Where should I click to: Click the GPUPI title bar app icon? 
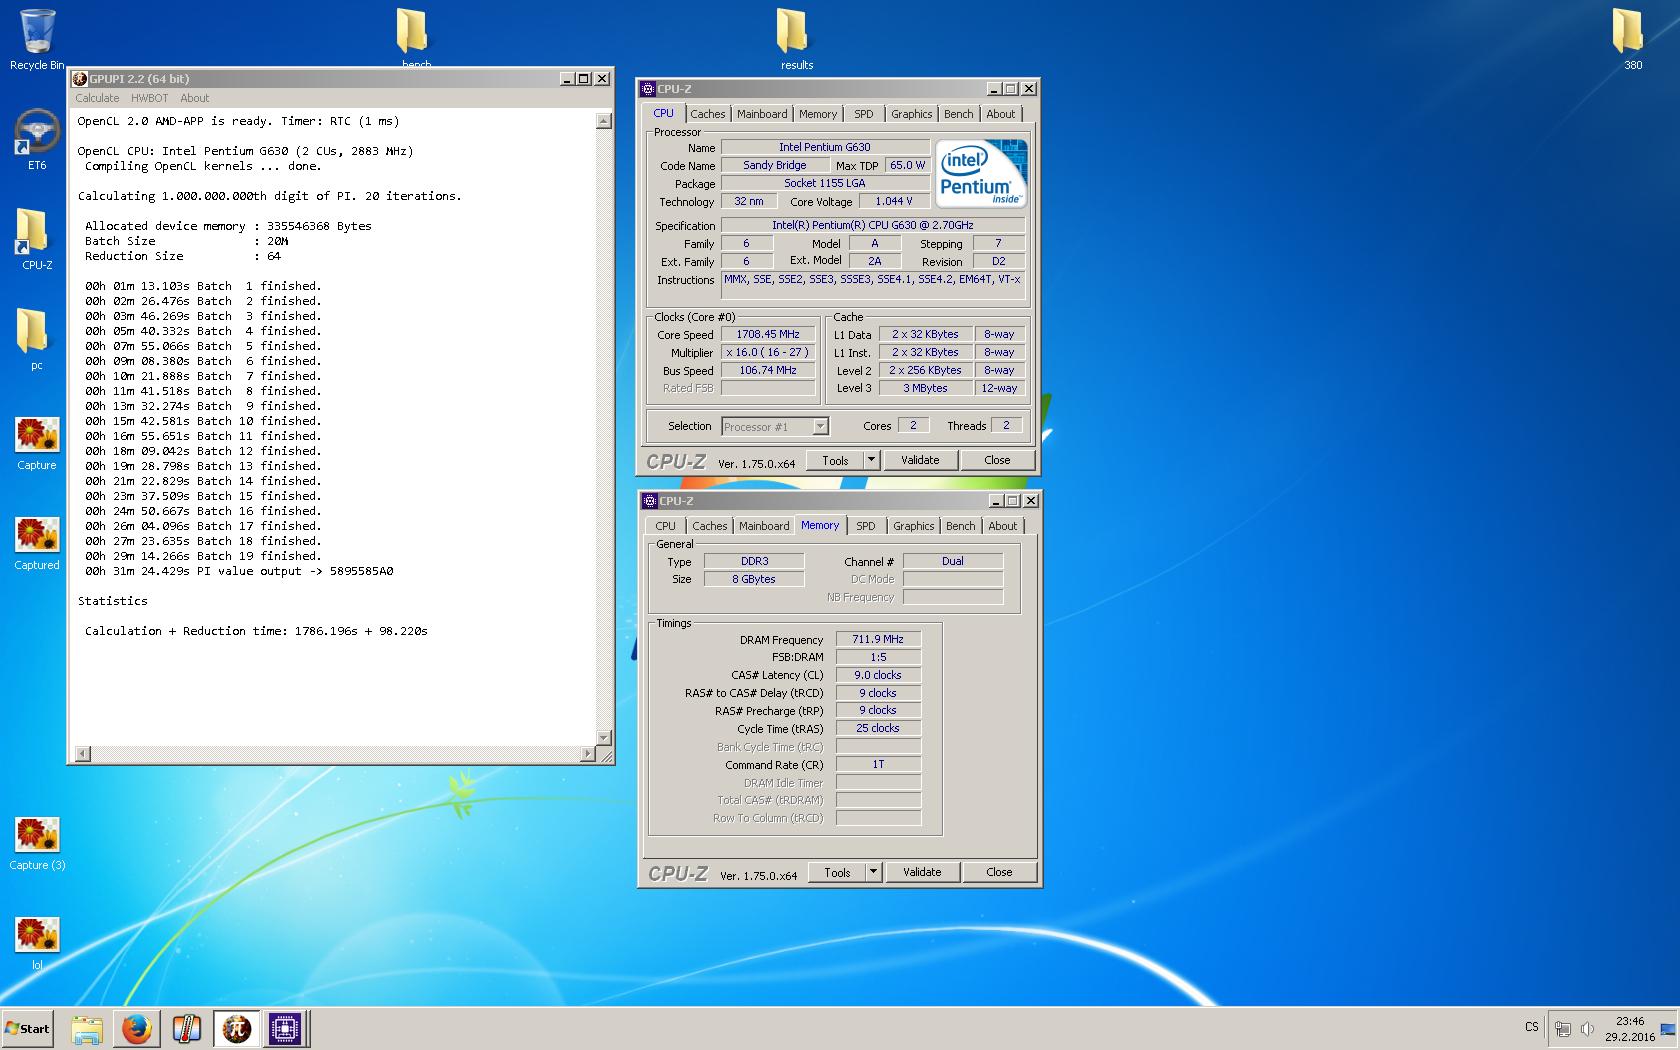click(80, 79)
